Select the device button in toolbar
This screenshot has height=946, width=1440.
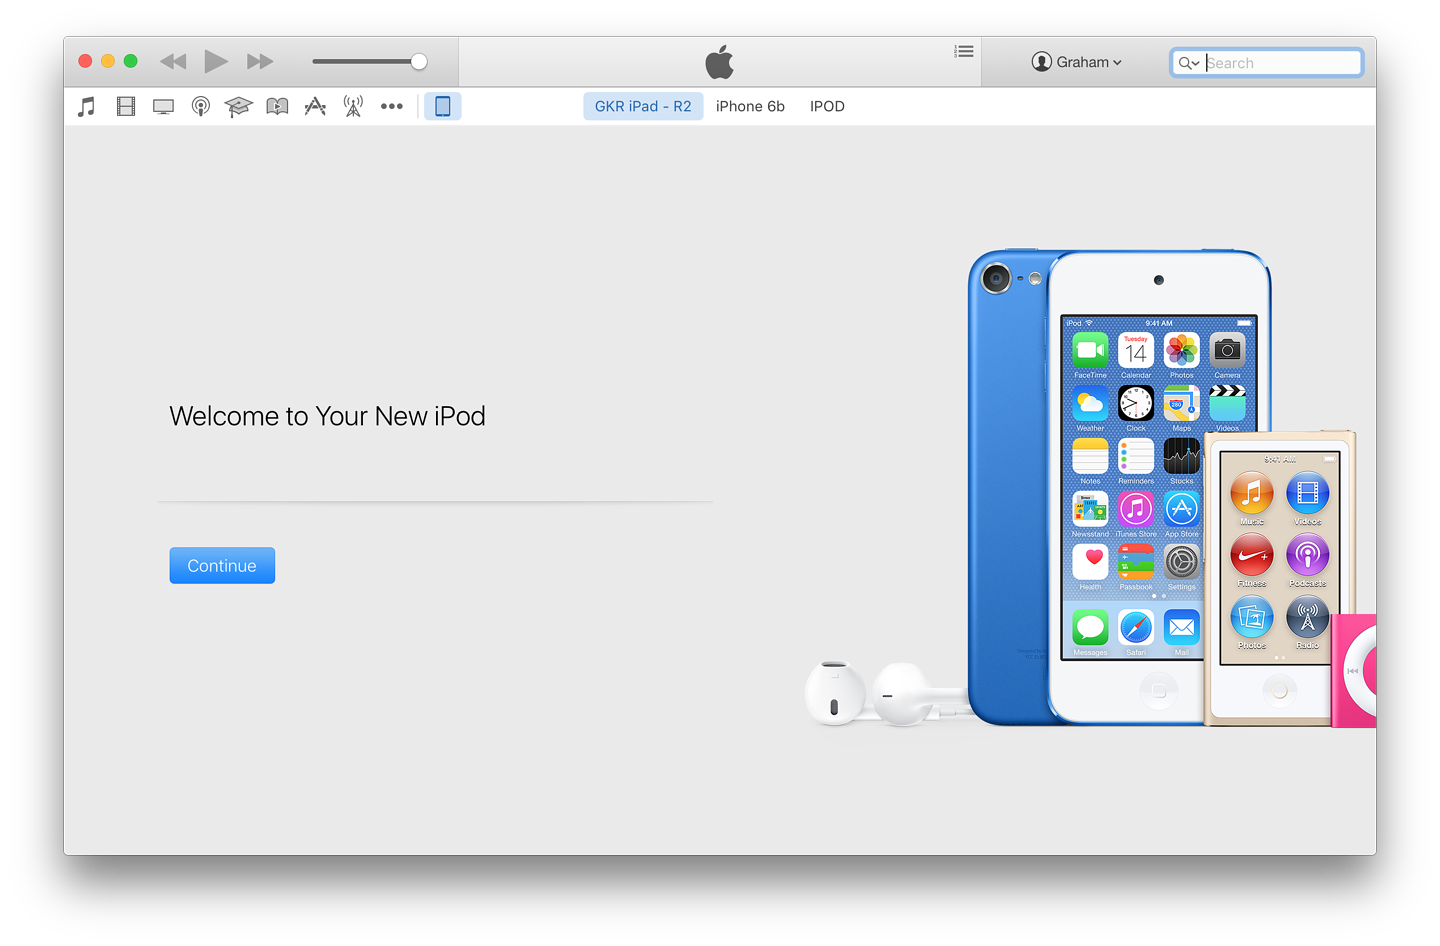(443, 106)
